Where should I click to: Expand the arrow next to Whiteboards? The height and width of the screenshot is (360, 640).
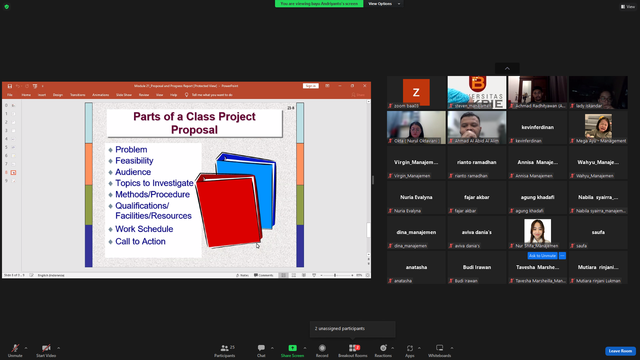pos(452,348)
